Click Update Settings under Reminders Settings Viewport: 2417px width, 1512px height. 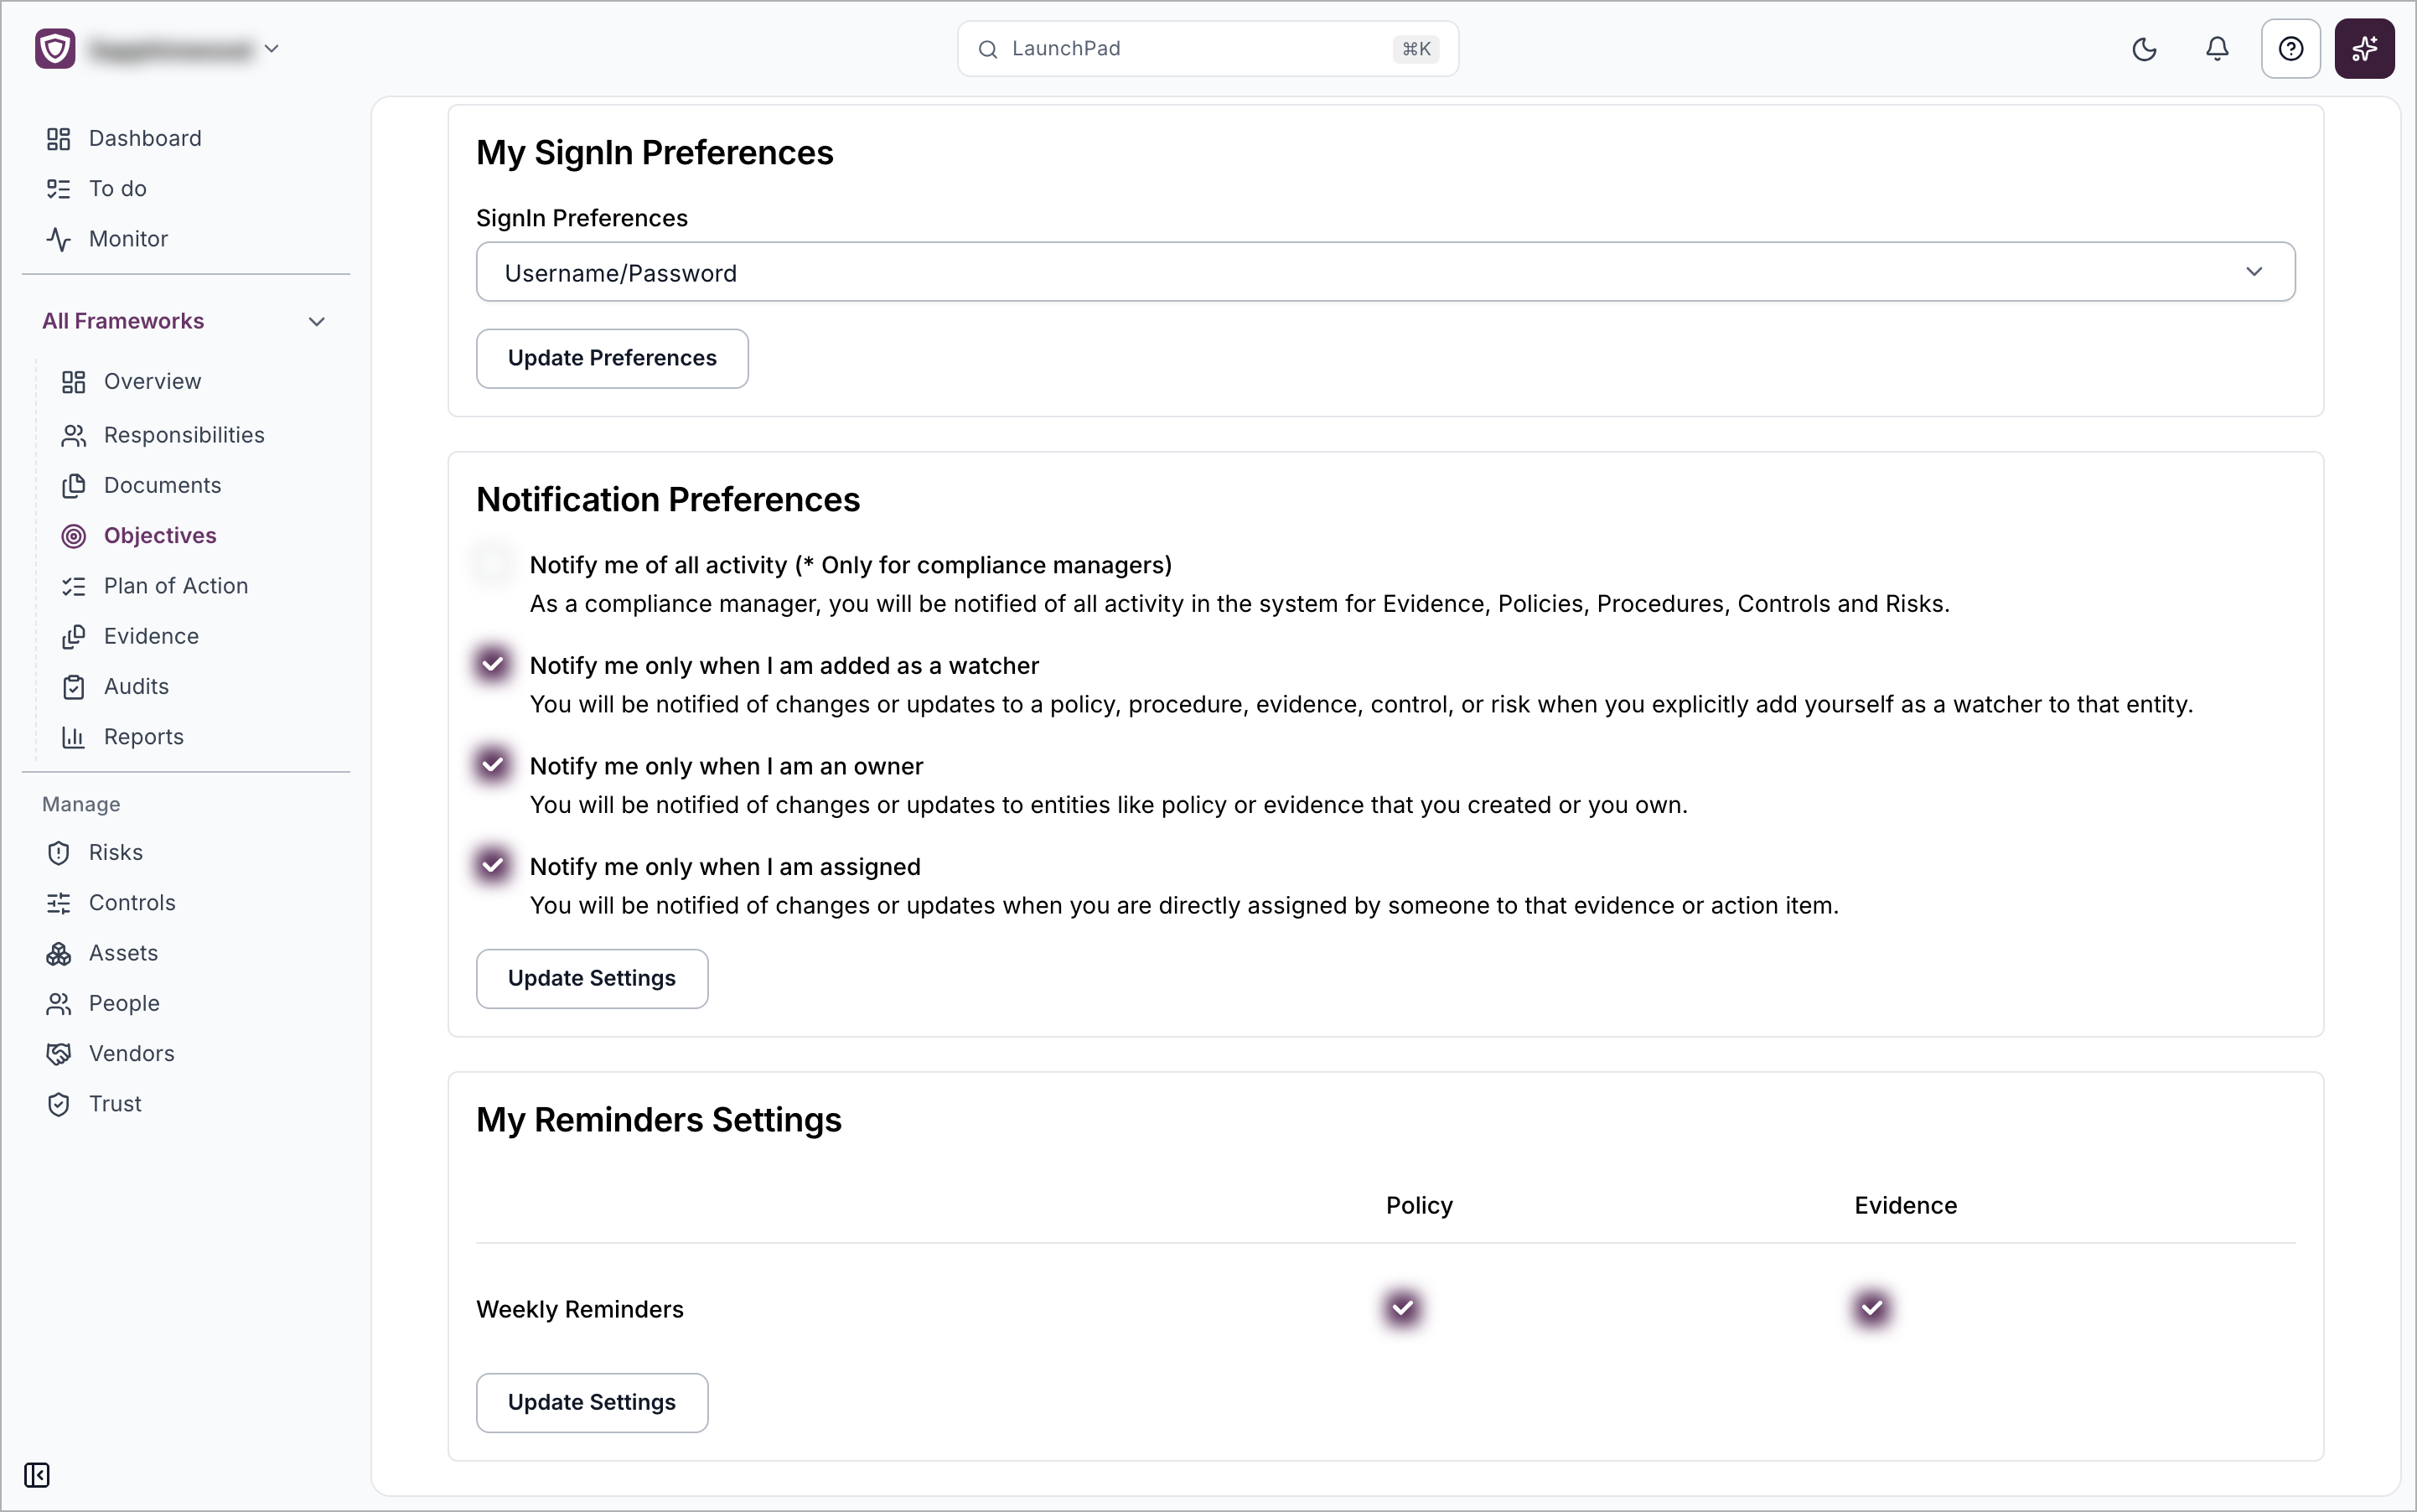click(x=592, y=1403)
